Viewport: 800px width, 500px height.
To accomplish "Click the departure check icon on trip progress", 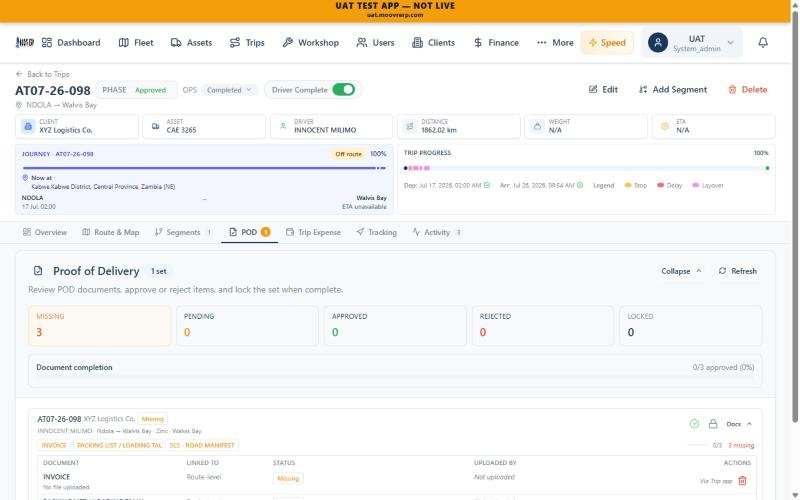I will (487, 185).
